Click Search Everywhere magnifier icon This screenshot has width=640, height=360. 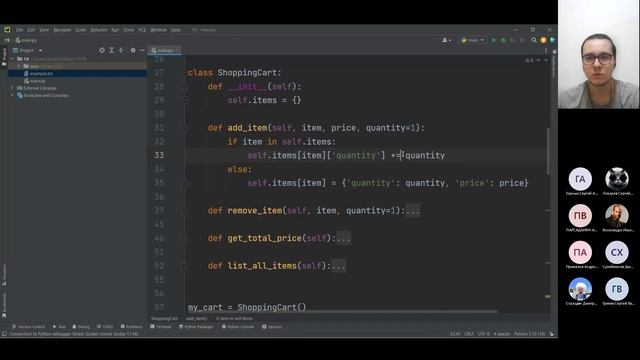534,40
